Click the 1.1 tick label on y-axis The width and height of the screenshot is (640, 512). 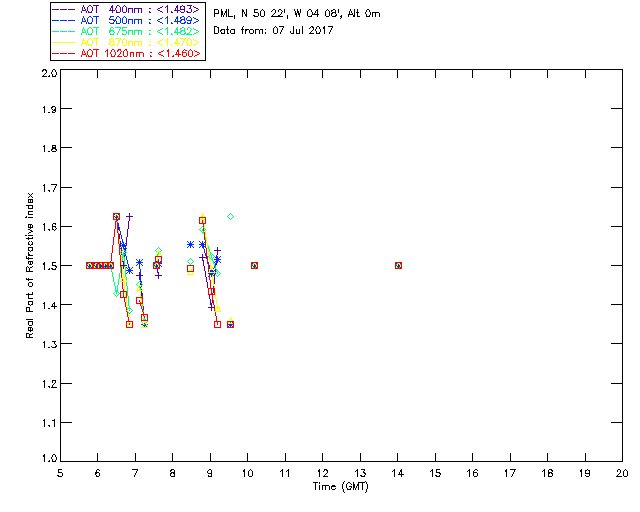point(49,423)
